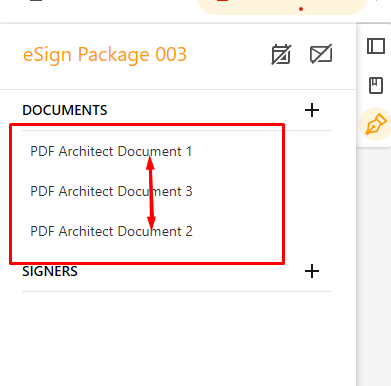The image size is (391, 386).
Task: Click the eSign Package 003 title
Action: (105, 54)
